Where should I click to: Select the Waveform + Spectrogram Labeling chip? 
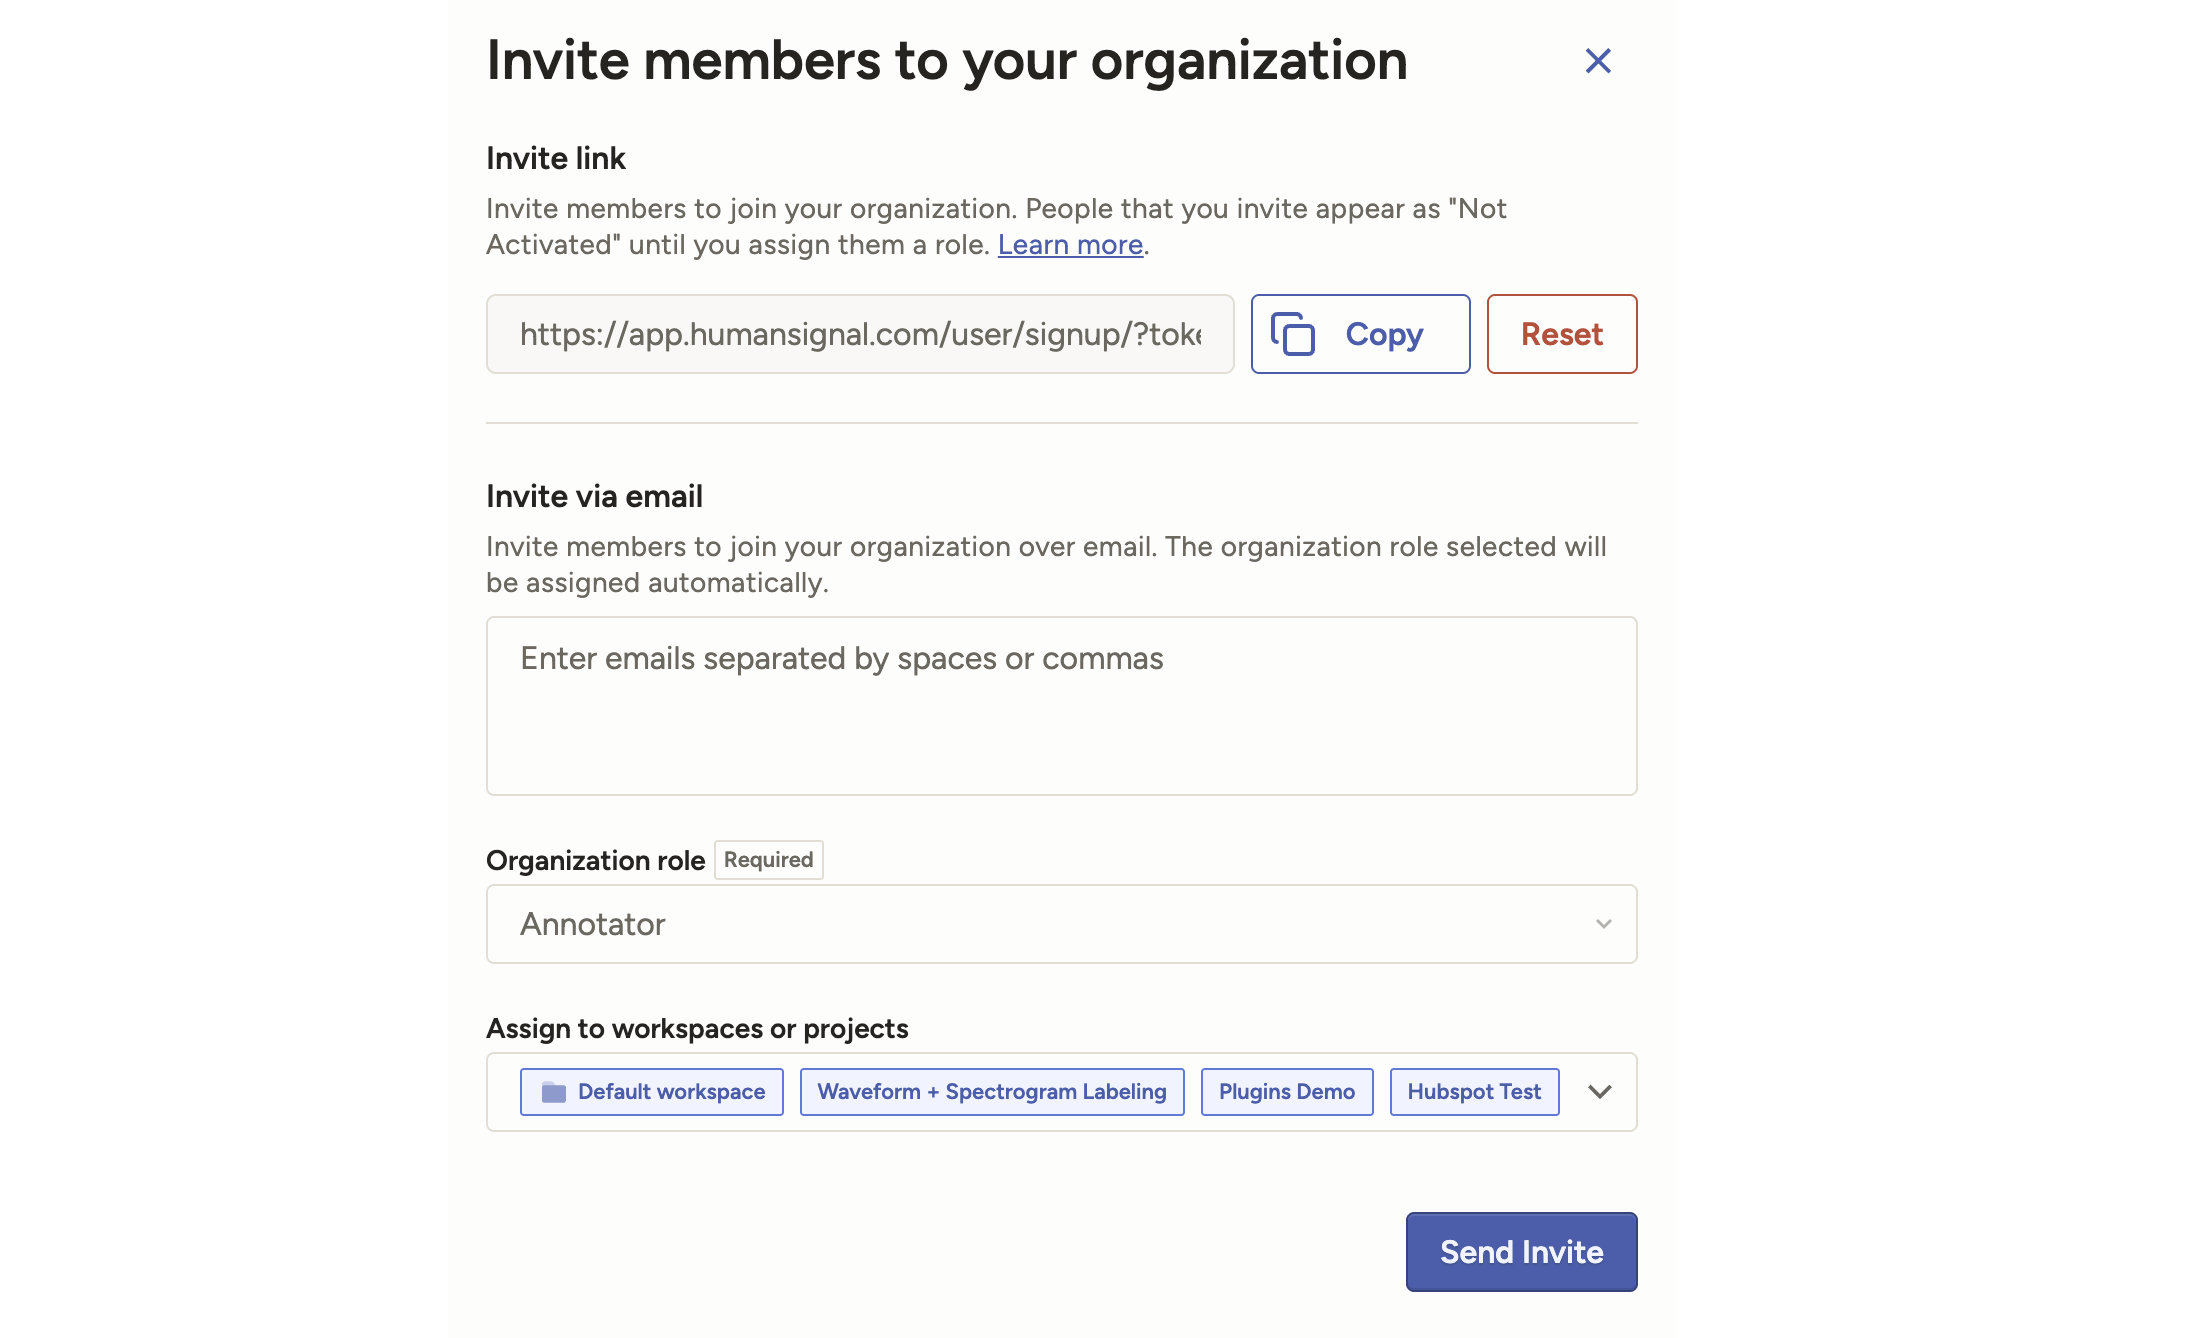(x=991, y=1092)
